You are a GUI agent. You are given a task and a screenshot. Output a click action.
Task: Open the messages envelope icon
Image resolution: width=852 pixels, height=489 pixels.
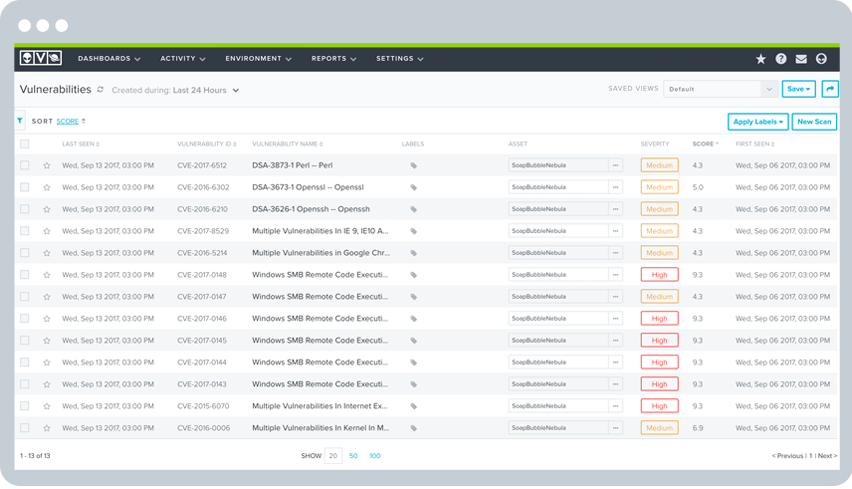801,59
